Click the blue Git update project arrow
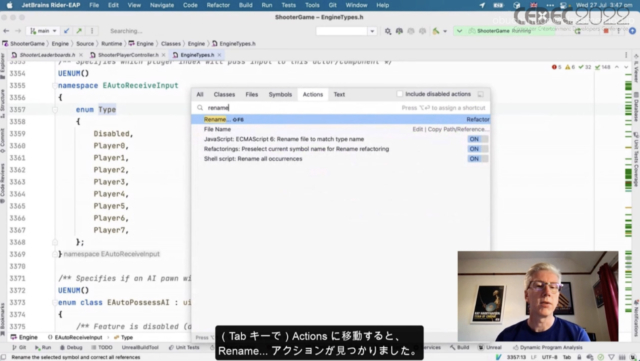Screen dimensions: 640x361 click(x=67, y=31)
